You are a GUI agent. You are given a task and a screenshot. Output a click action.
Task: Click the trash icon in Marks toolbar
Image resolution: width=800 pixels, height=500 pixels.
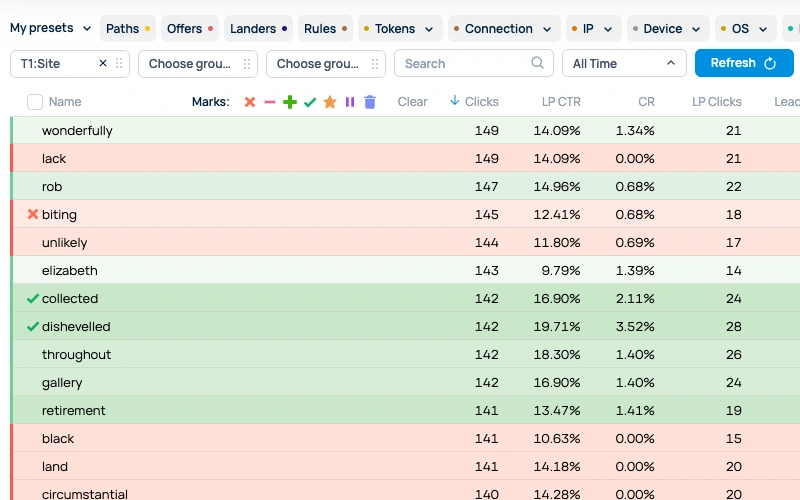(370, 102)
